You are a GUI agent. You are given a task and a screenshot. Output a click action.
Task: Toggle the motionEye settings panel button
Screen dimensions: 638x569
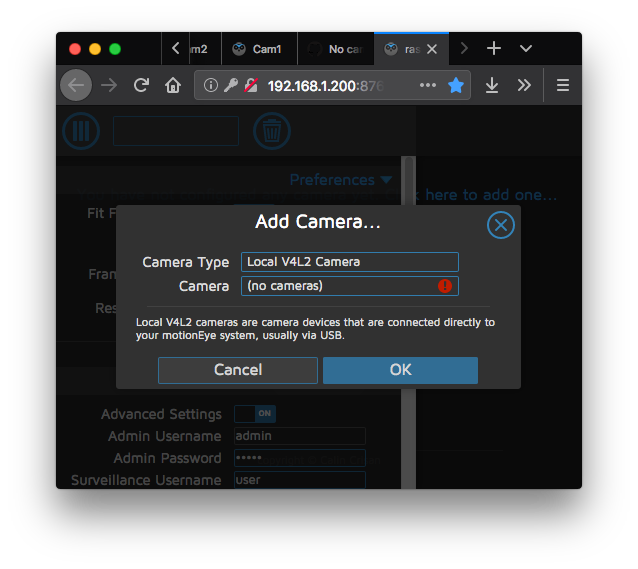[x=81, y=131]
